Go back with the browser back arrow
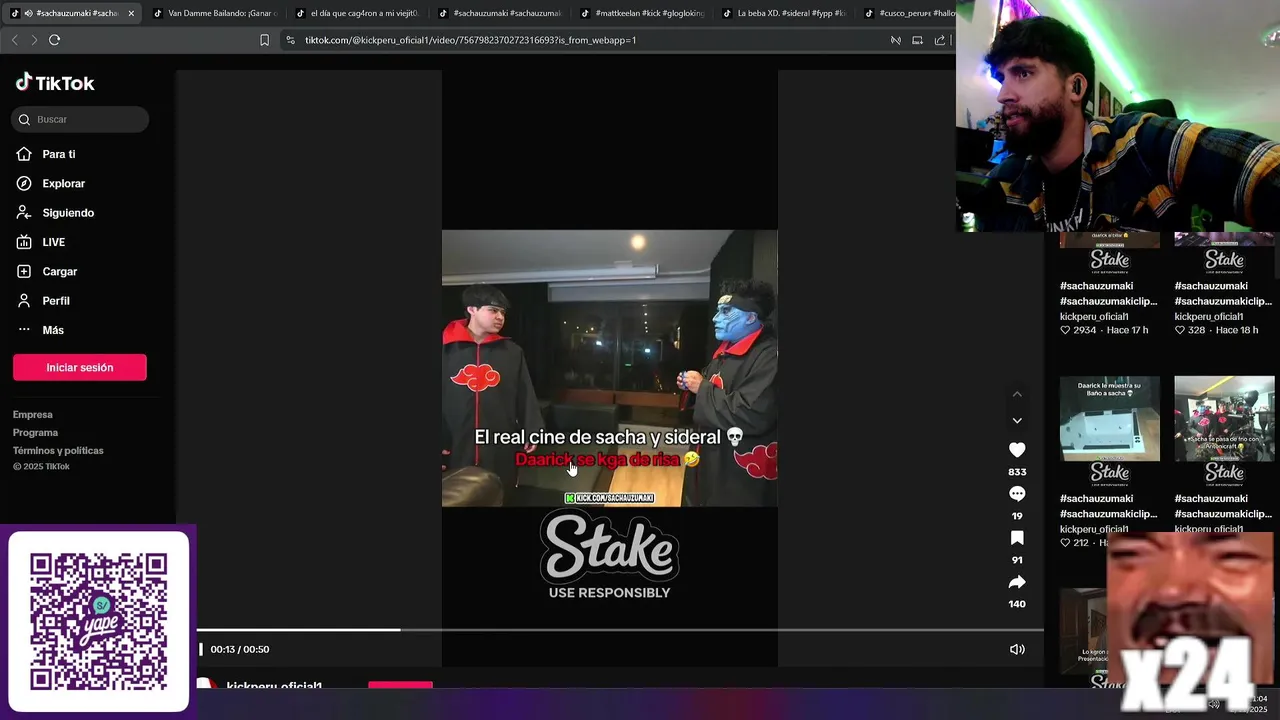This screenshot has width=1280, height=720. (x=14, y=40)
